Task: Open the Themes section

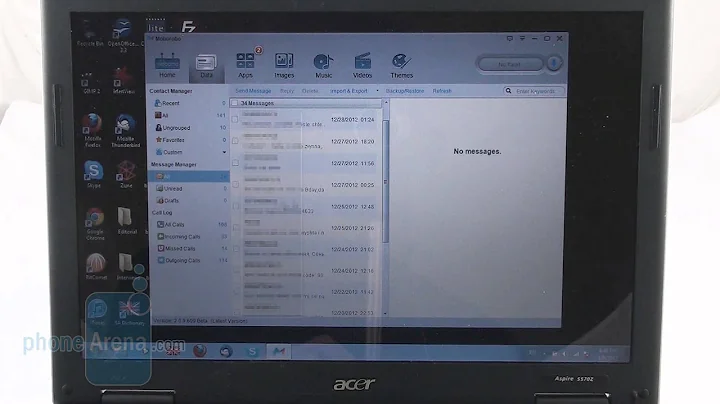Action: [x=402, y=66]
